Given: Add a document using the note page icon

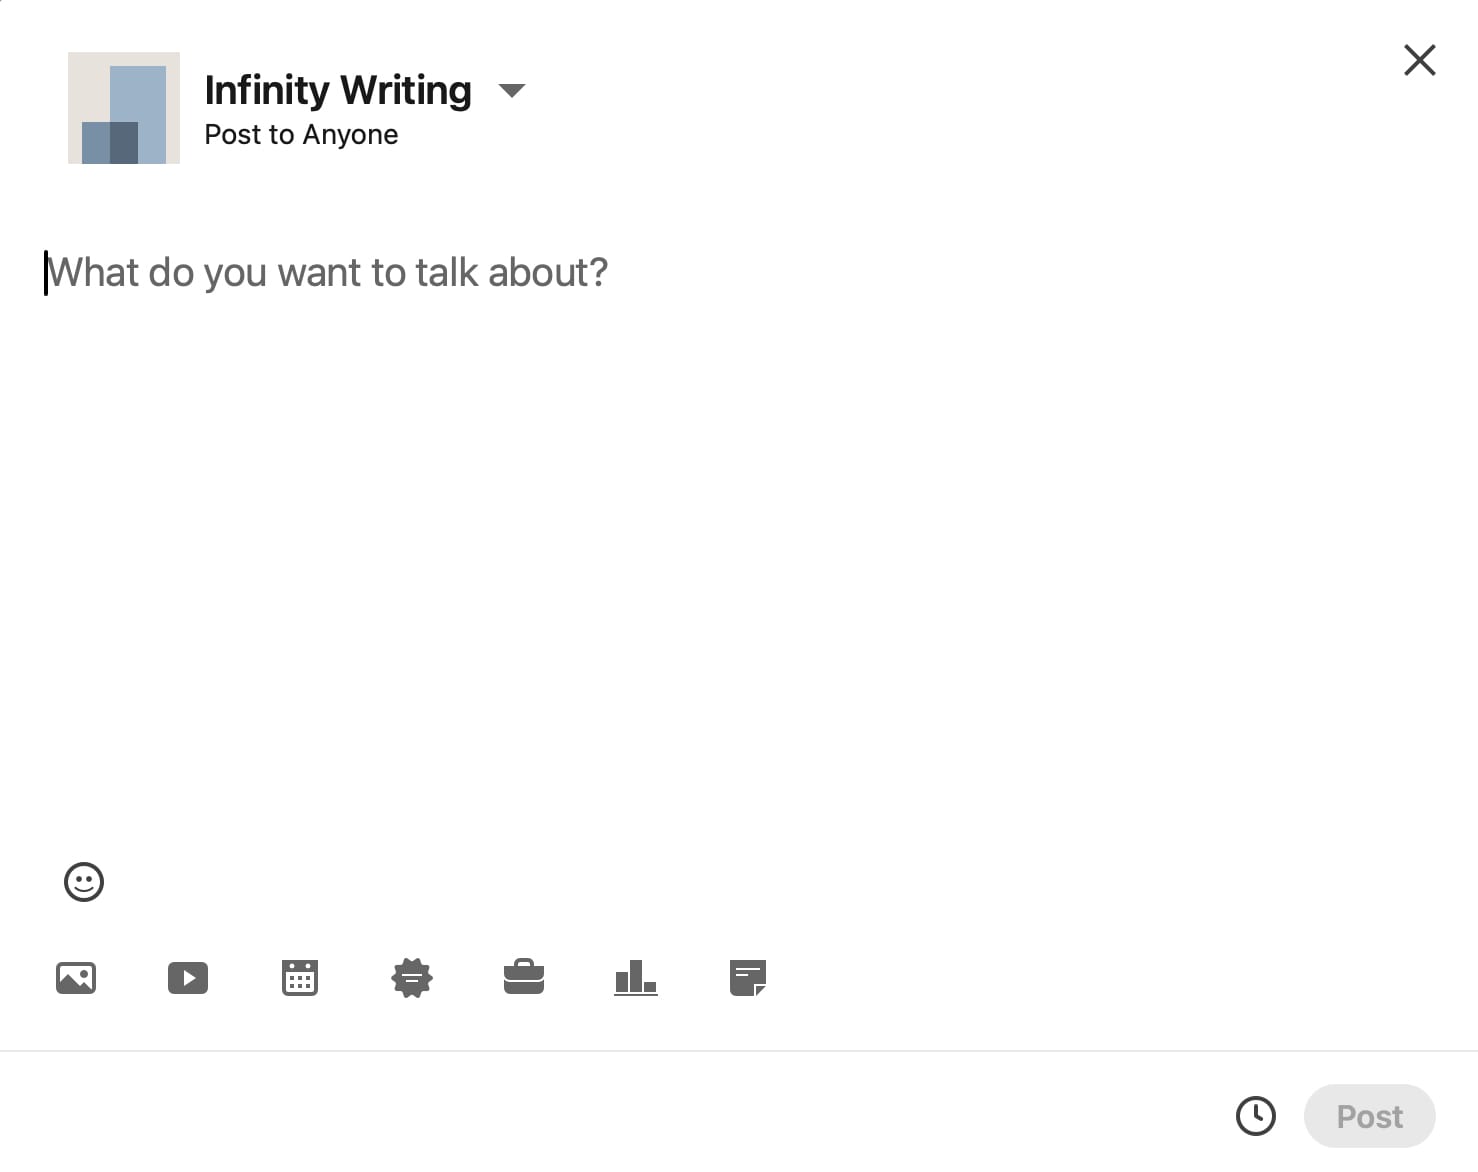Looking at the screenshot, I should pyautogui.click(x=748, y=977).
